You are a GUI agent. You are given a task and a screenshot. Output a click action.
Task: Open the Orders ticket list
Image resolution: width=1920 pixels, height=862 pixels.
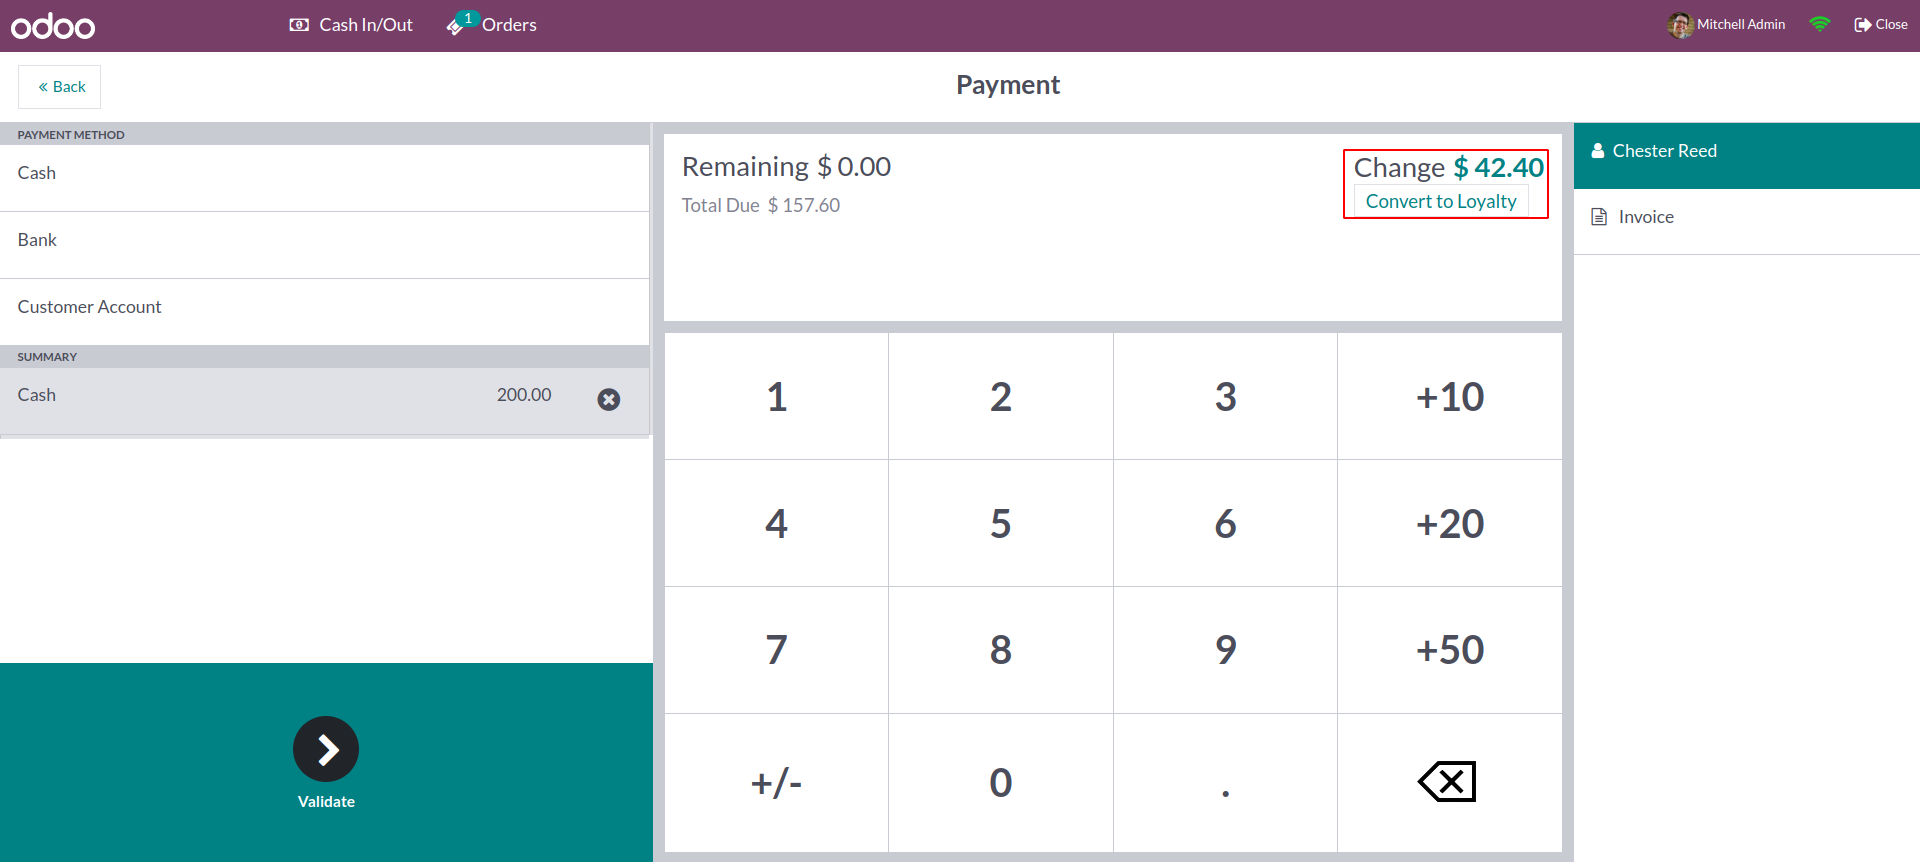click(492, 25)
